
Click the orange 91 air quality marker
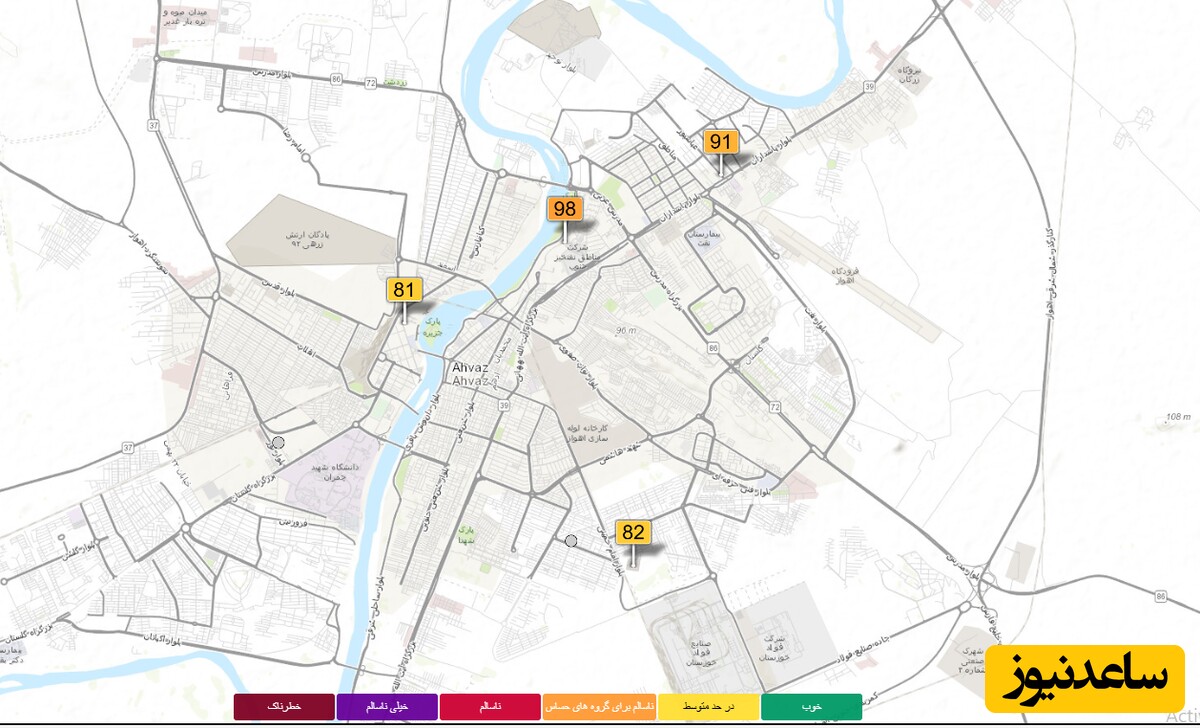tap(720, 141)
